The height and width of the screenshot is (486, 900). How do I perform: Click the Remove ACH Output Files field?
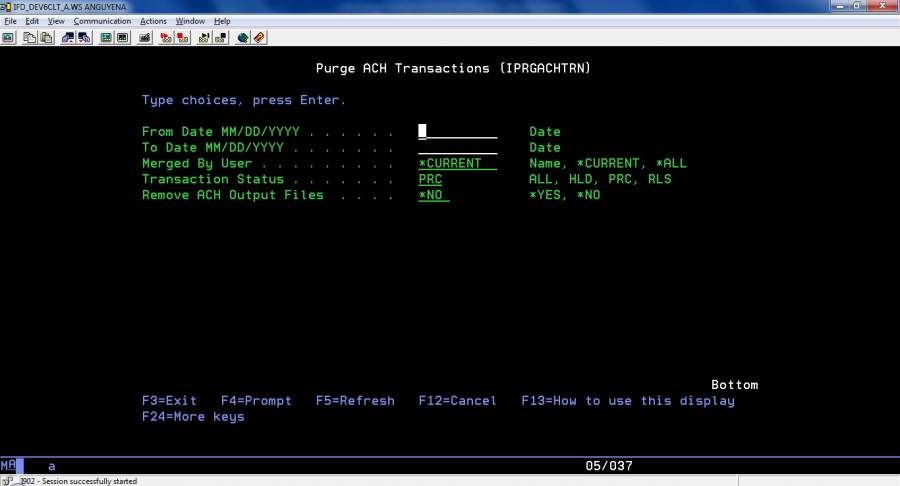tap(433, 195)
